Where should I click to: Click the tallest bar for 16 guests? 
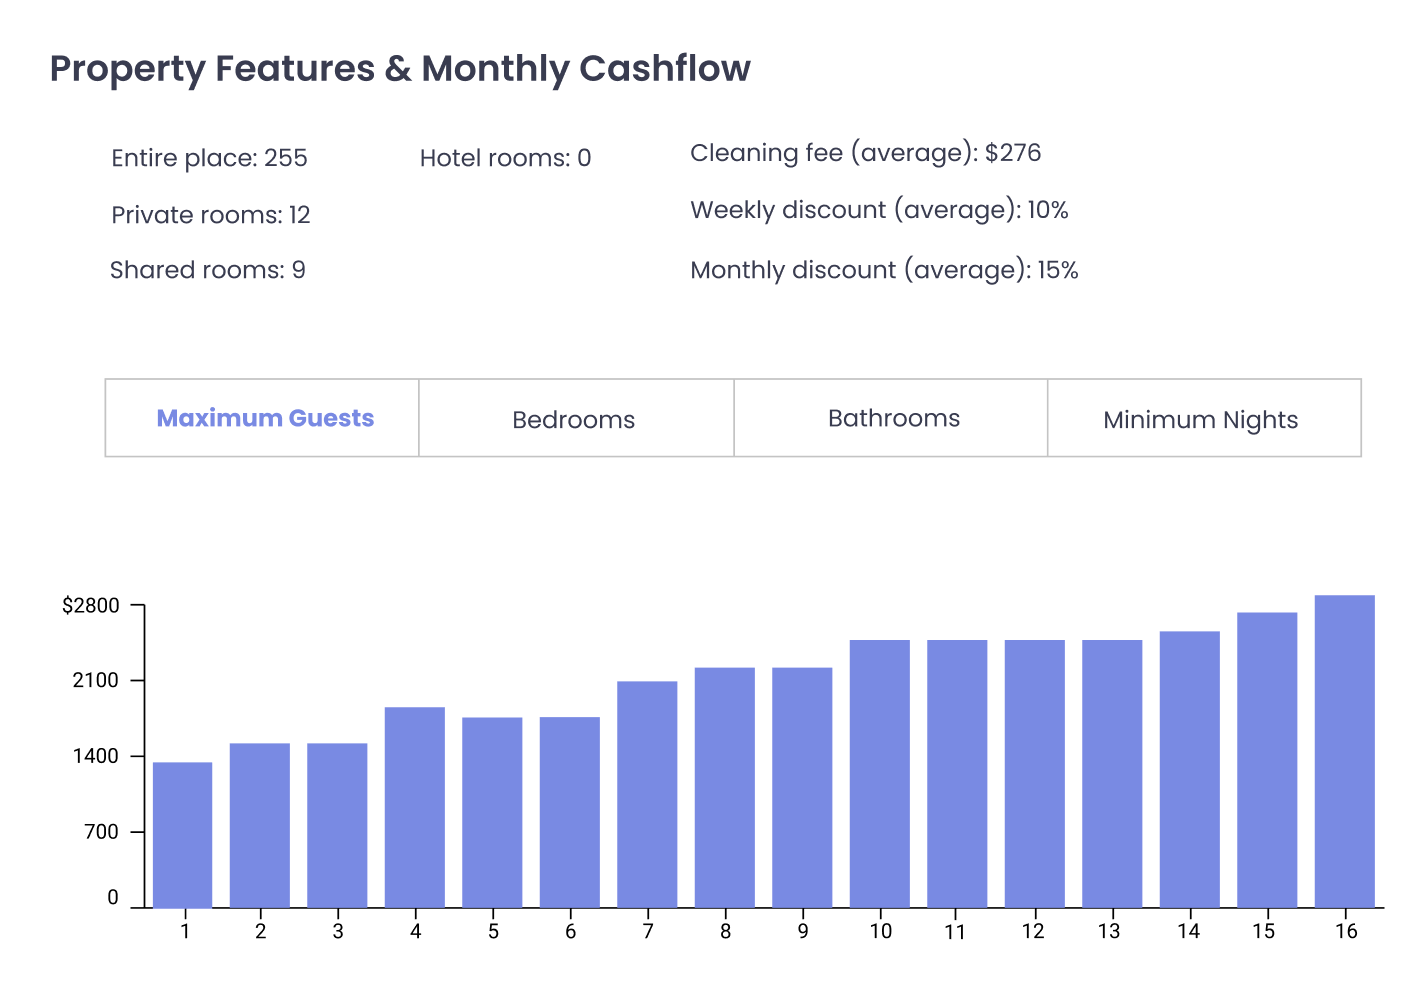pyautogui.click(x=1345, y=751)
